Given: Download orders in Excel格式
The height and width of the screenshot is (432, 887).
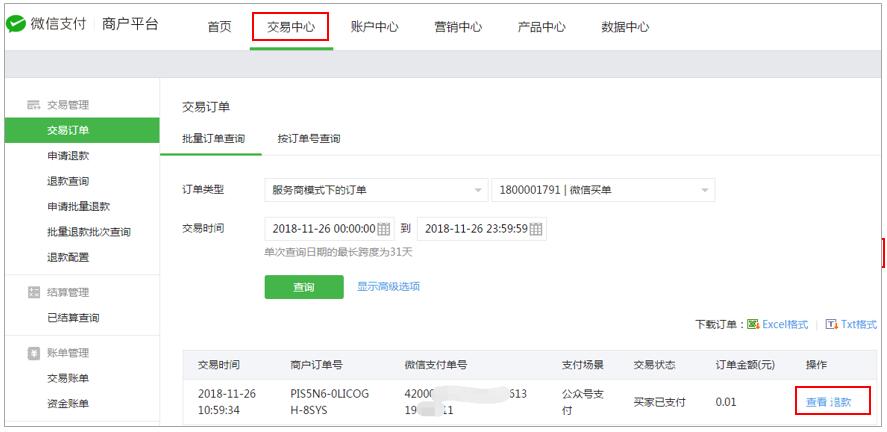Looking at the screenshot, I should (x=778, y=325).
